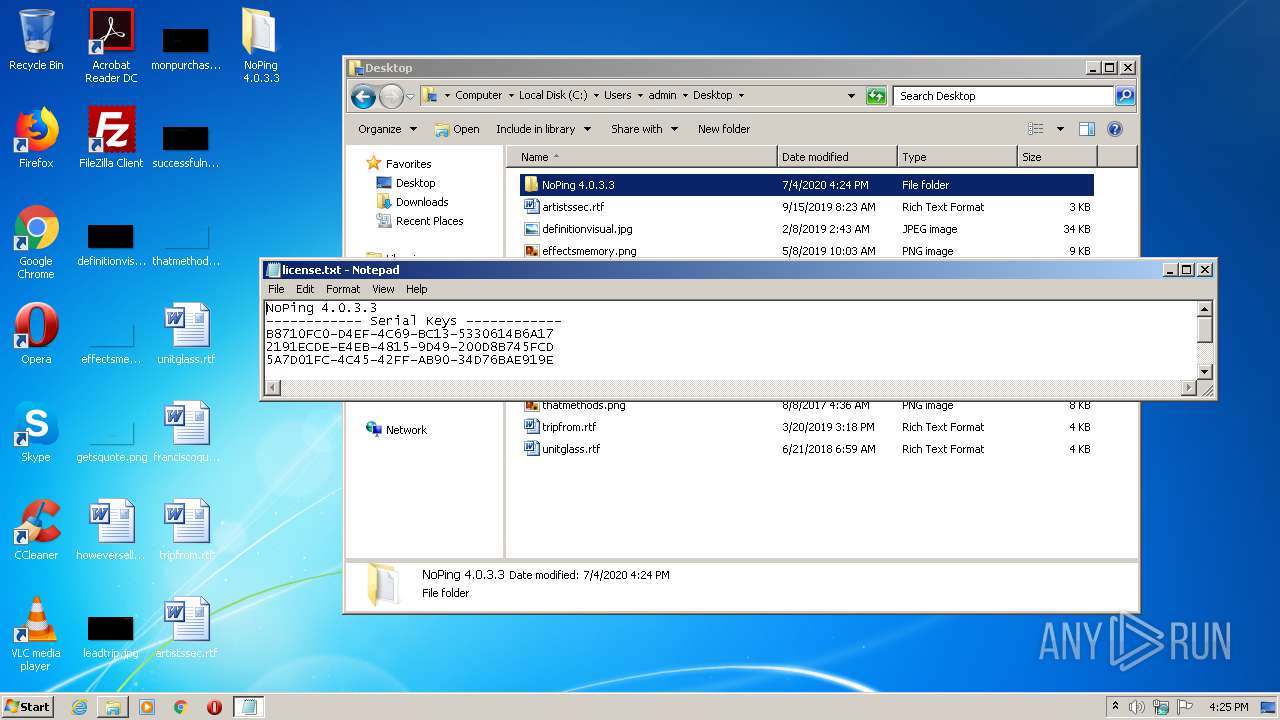Launch Acrobat Reader DC shortcut

[111, 46]
